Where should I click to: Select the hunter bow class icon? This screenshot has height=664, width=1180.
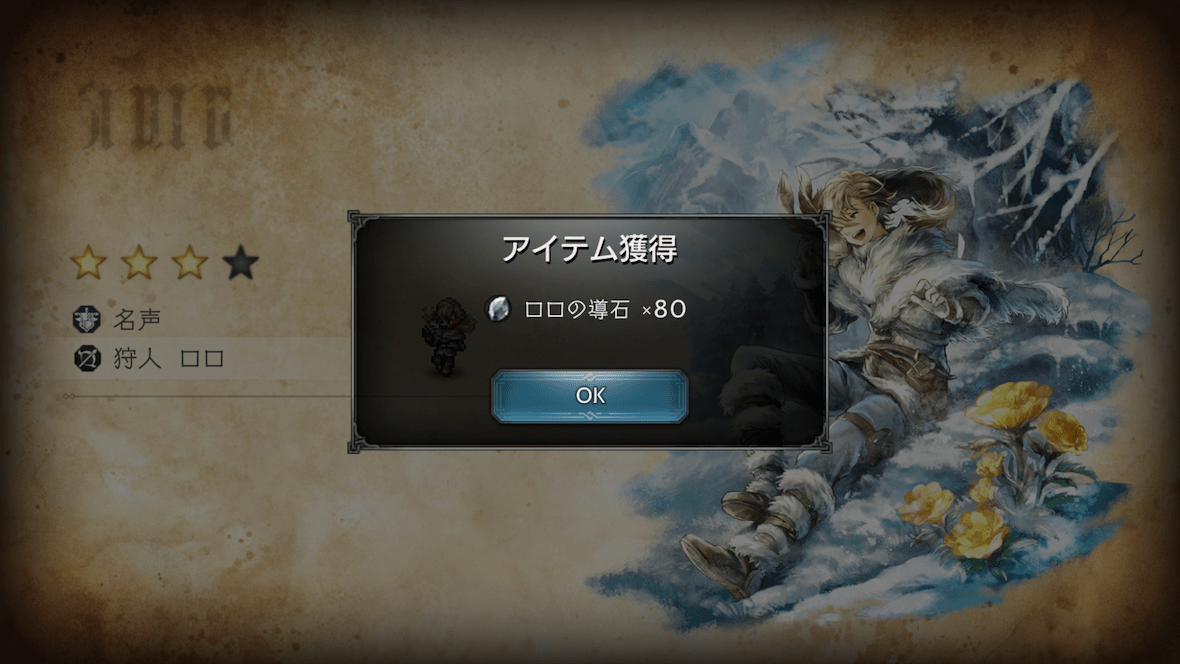coord(87,358)
